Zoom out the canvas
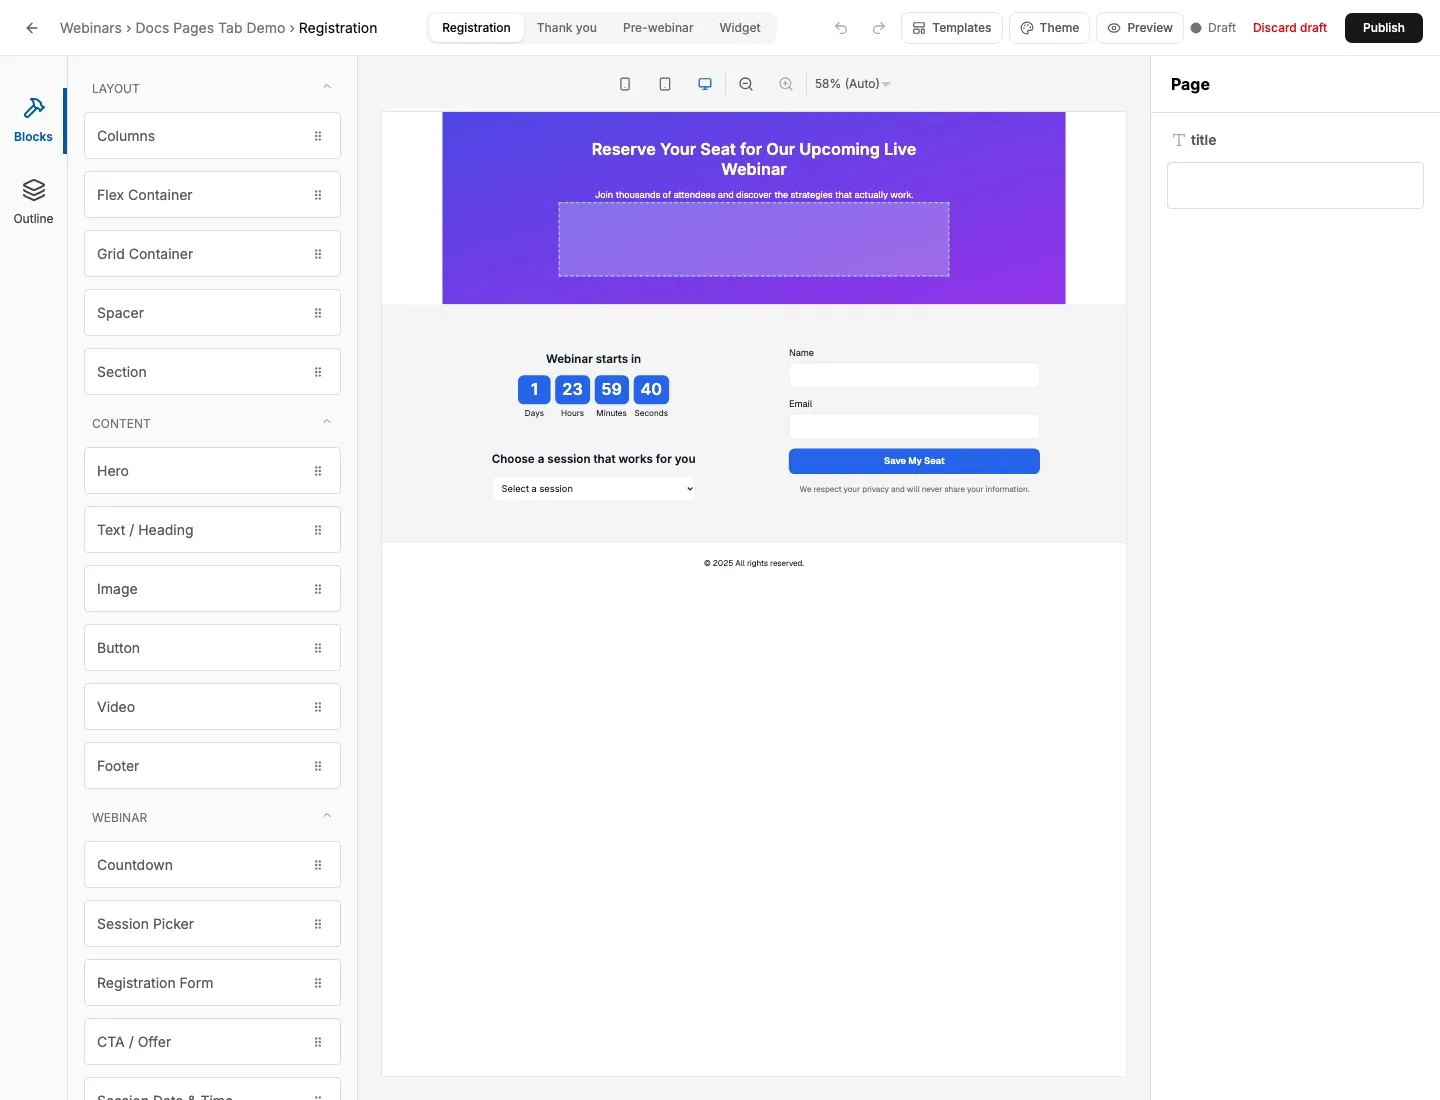Screen dimensions: 1440x1100 [x=746, y=84]
